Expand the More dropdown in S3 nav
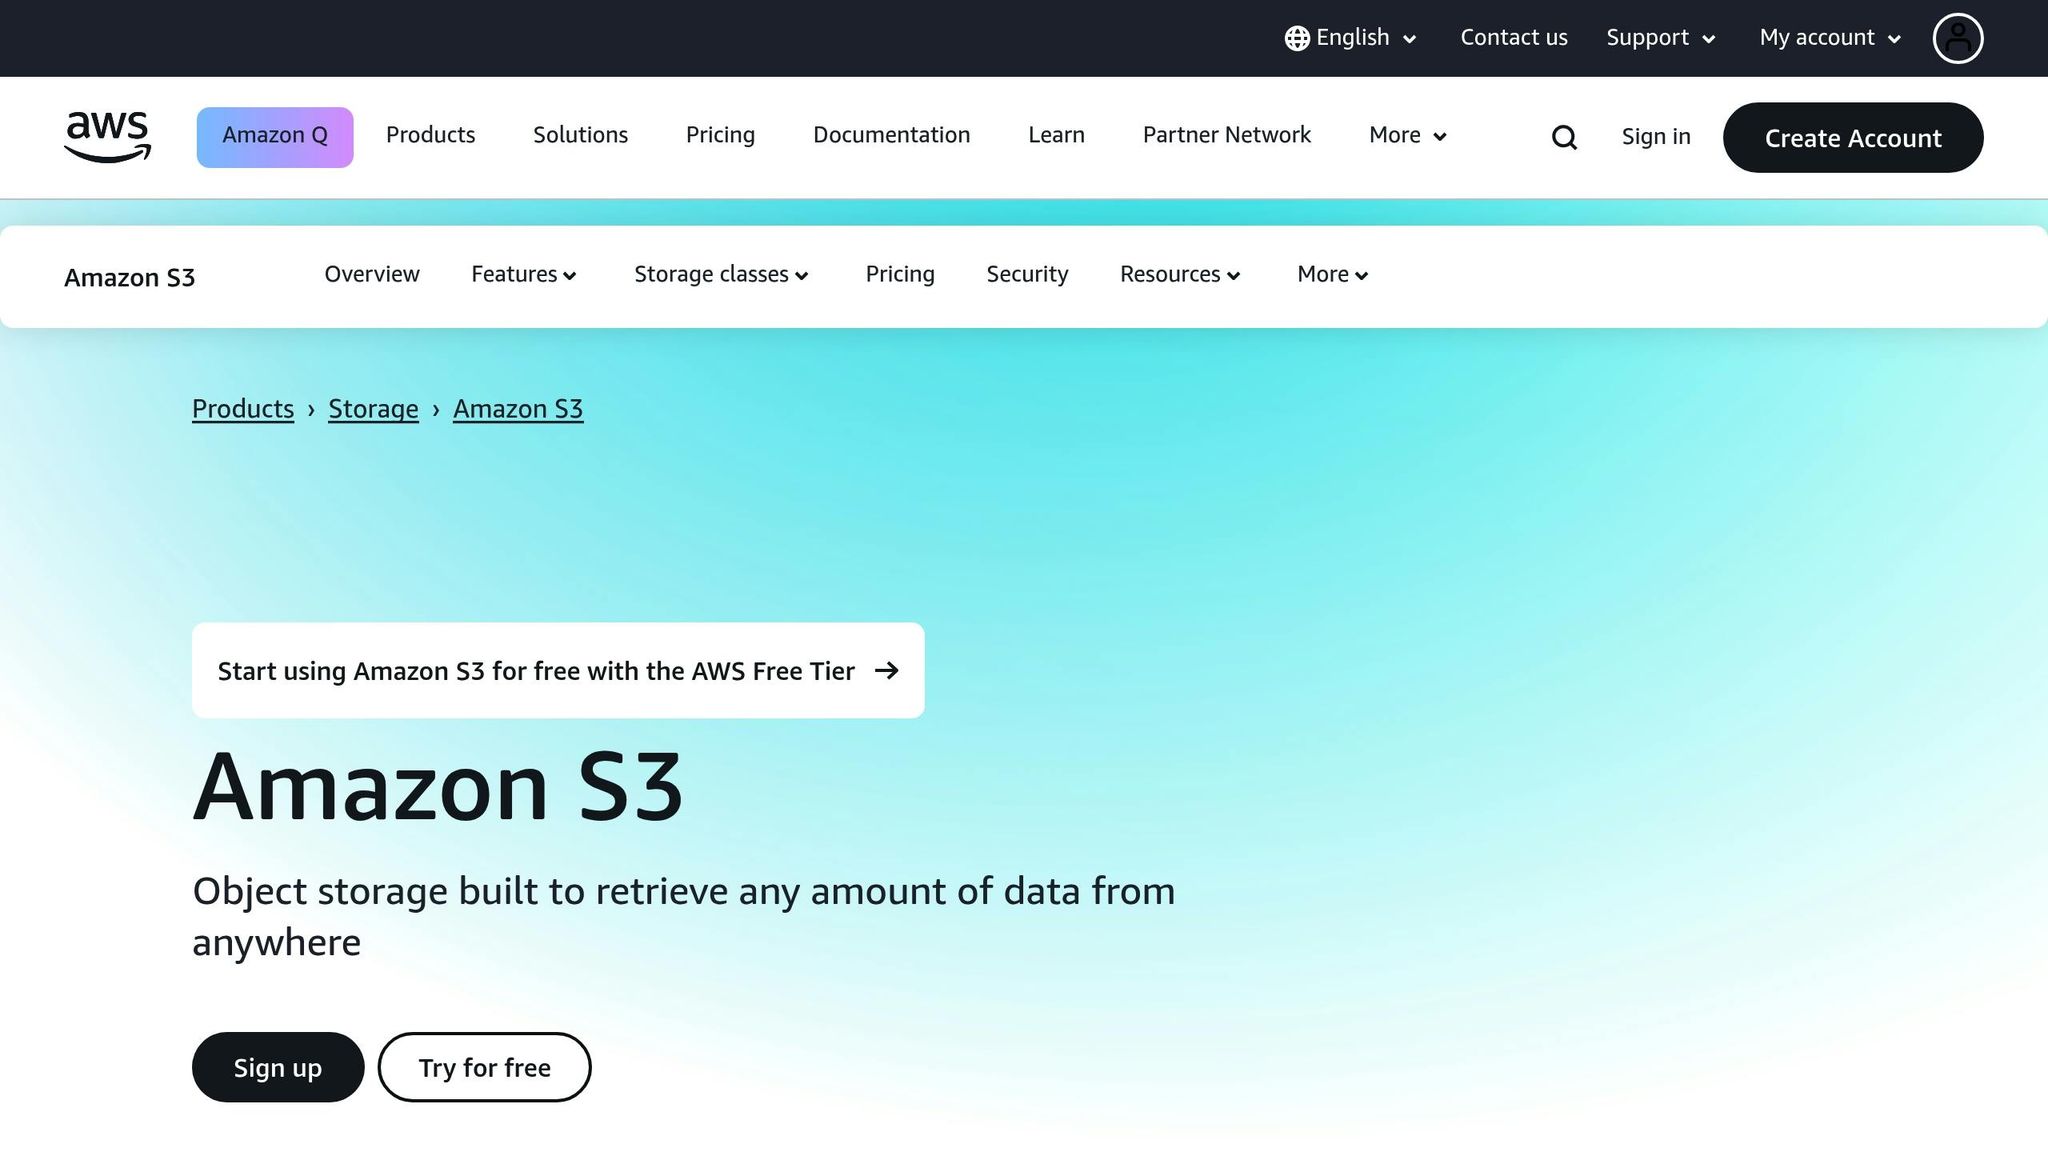 coord(1333,274)
